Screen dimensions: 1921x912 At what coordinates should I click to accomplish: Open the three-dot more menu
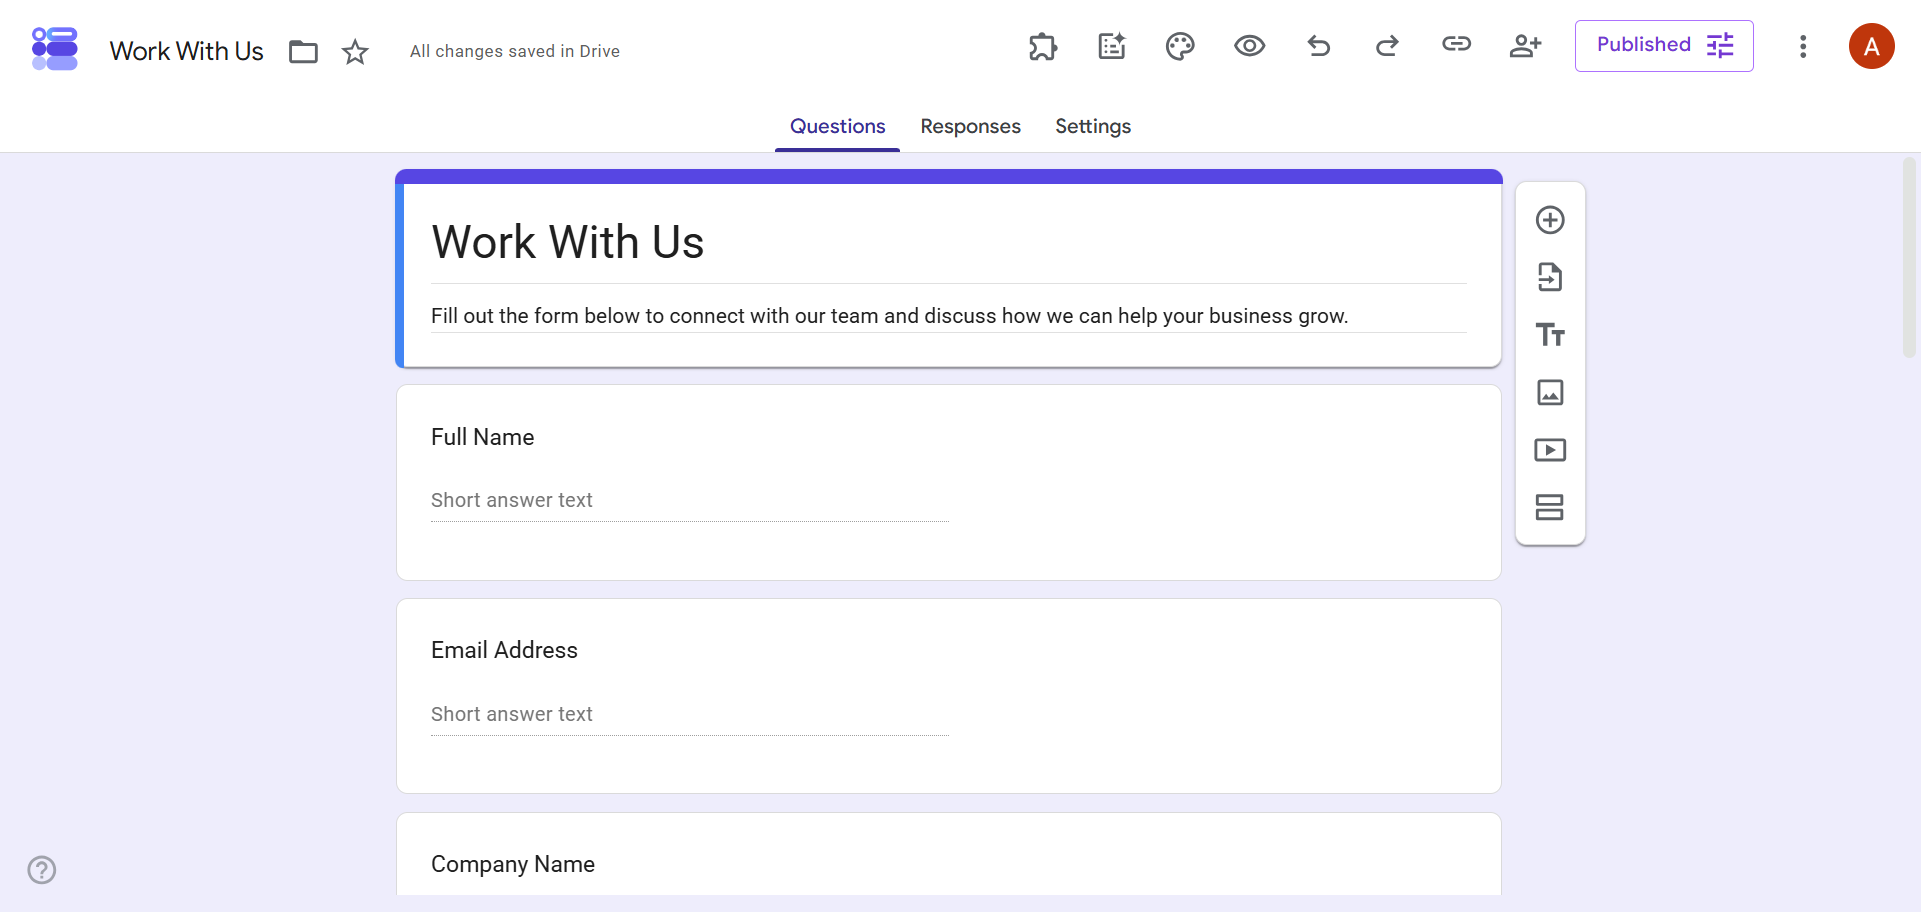pyautogui.click(x=1803, y=47)
